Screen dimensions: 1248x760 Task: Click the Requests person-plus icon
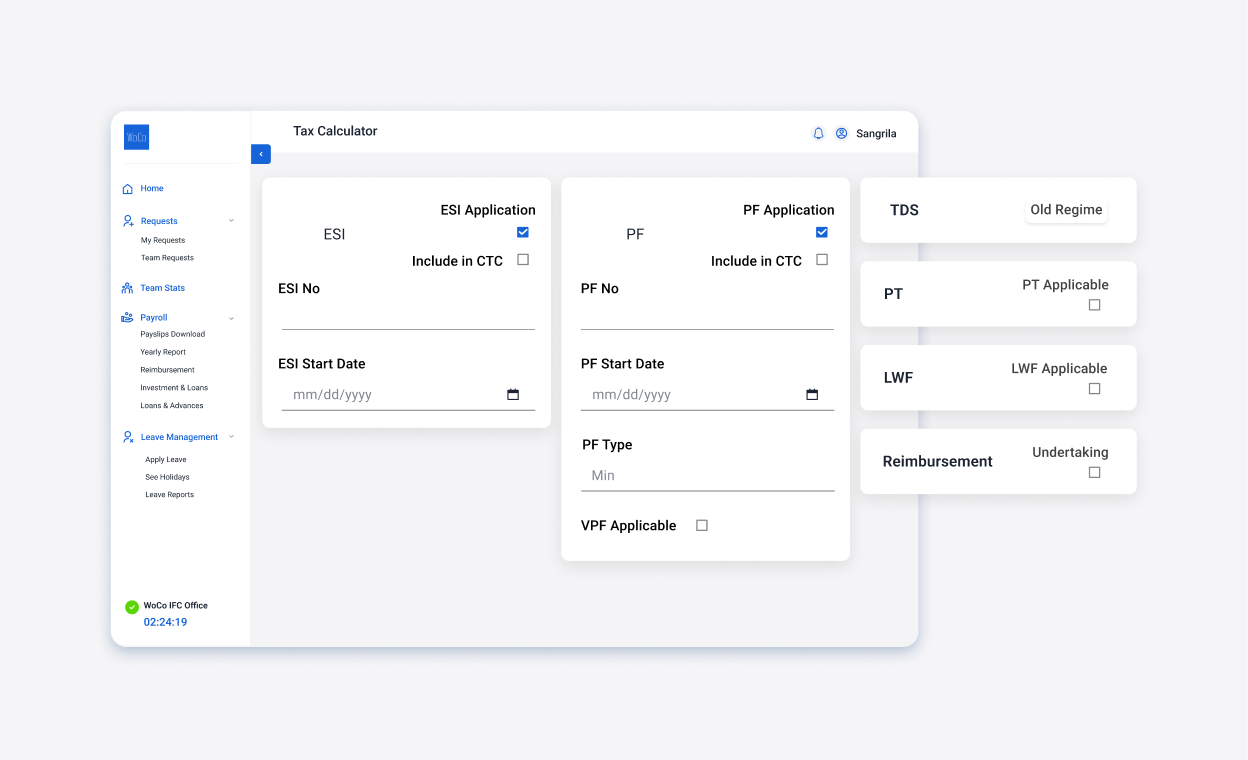[128, 221]
